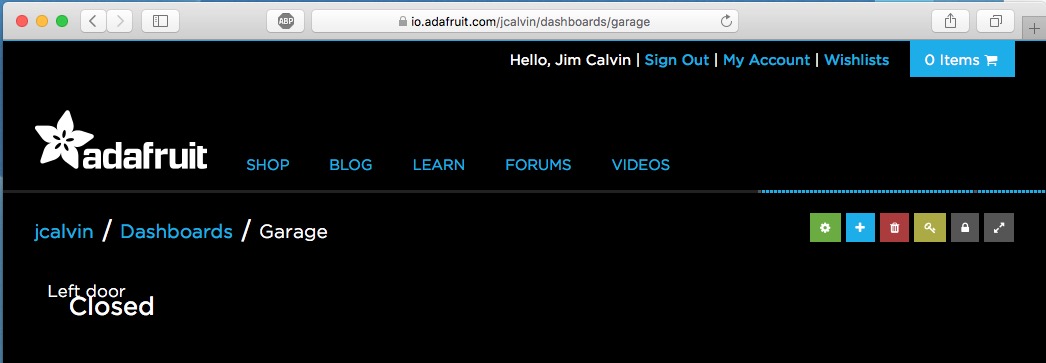The width and height of the screenshot is (1046, 363).
Task: Toggle the dashboard privacy lock icon
Action: click(965, 228)
